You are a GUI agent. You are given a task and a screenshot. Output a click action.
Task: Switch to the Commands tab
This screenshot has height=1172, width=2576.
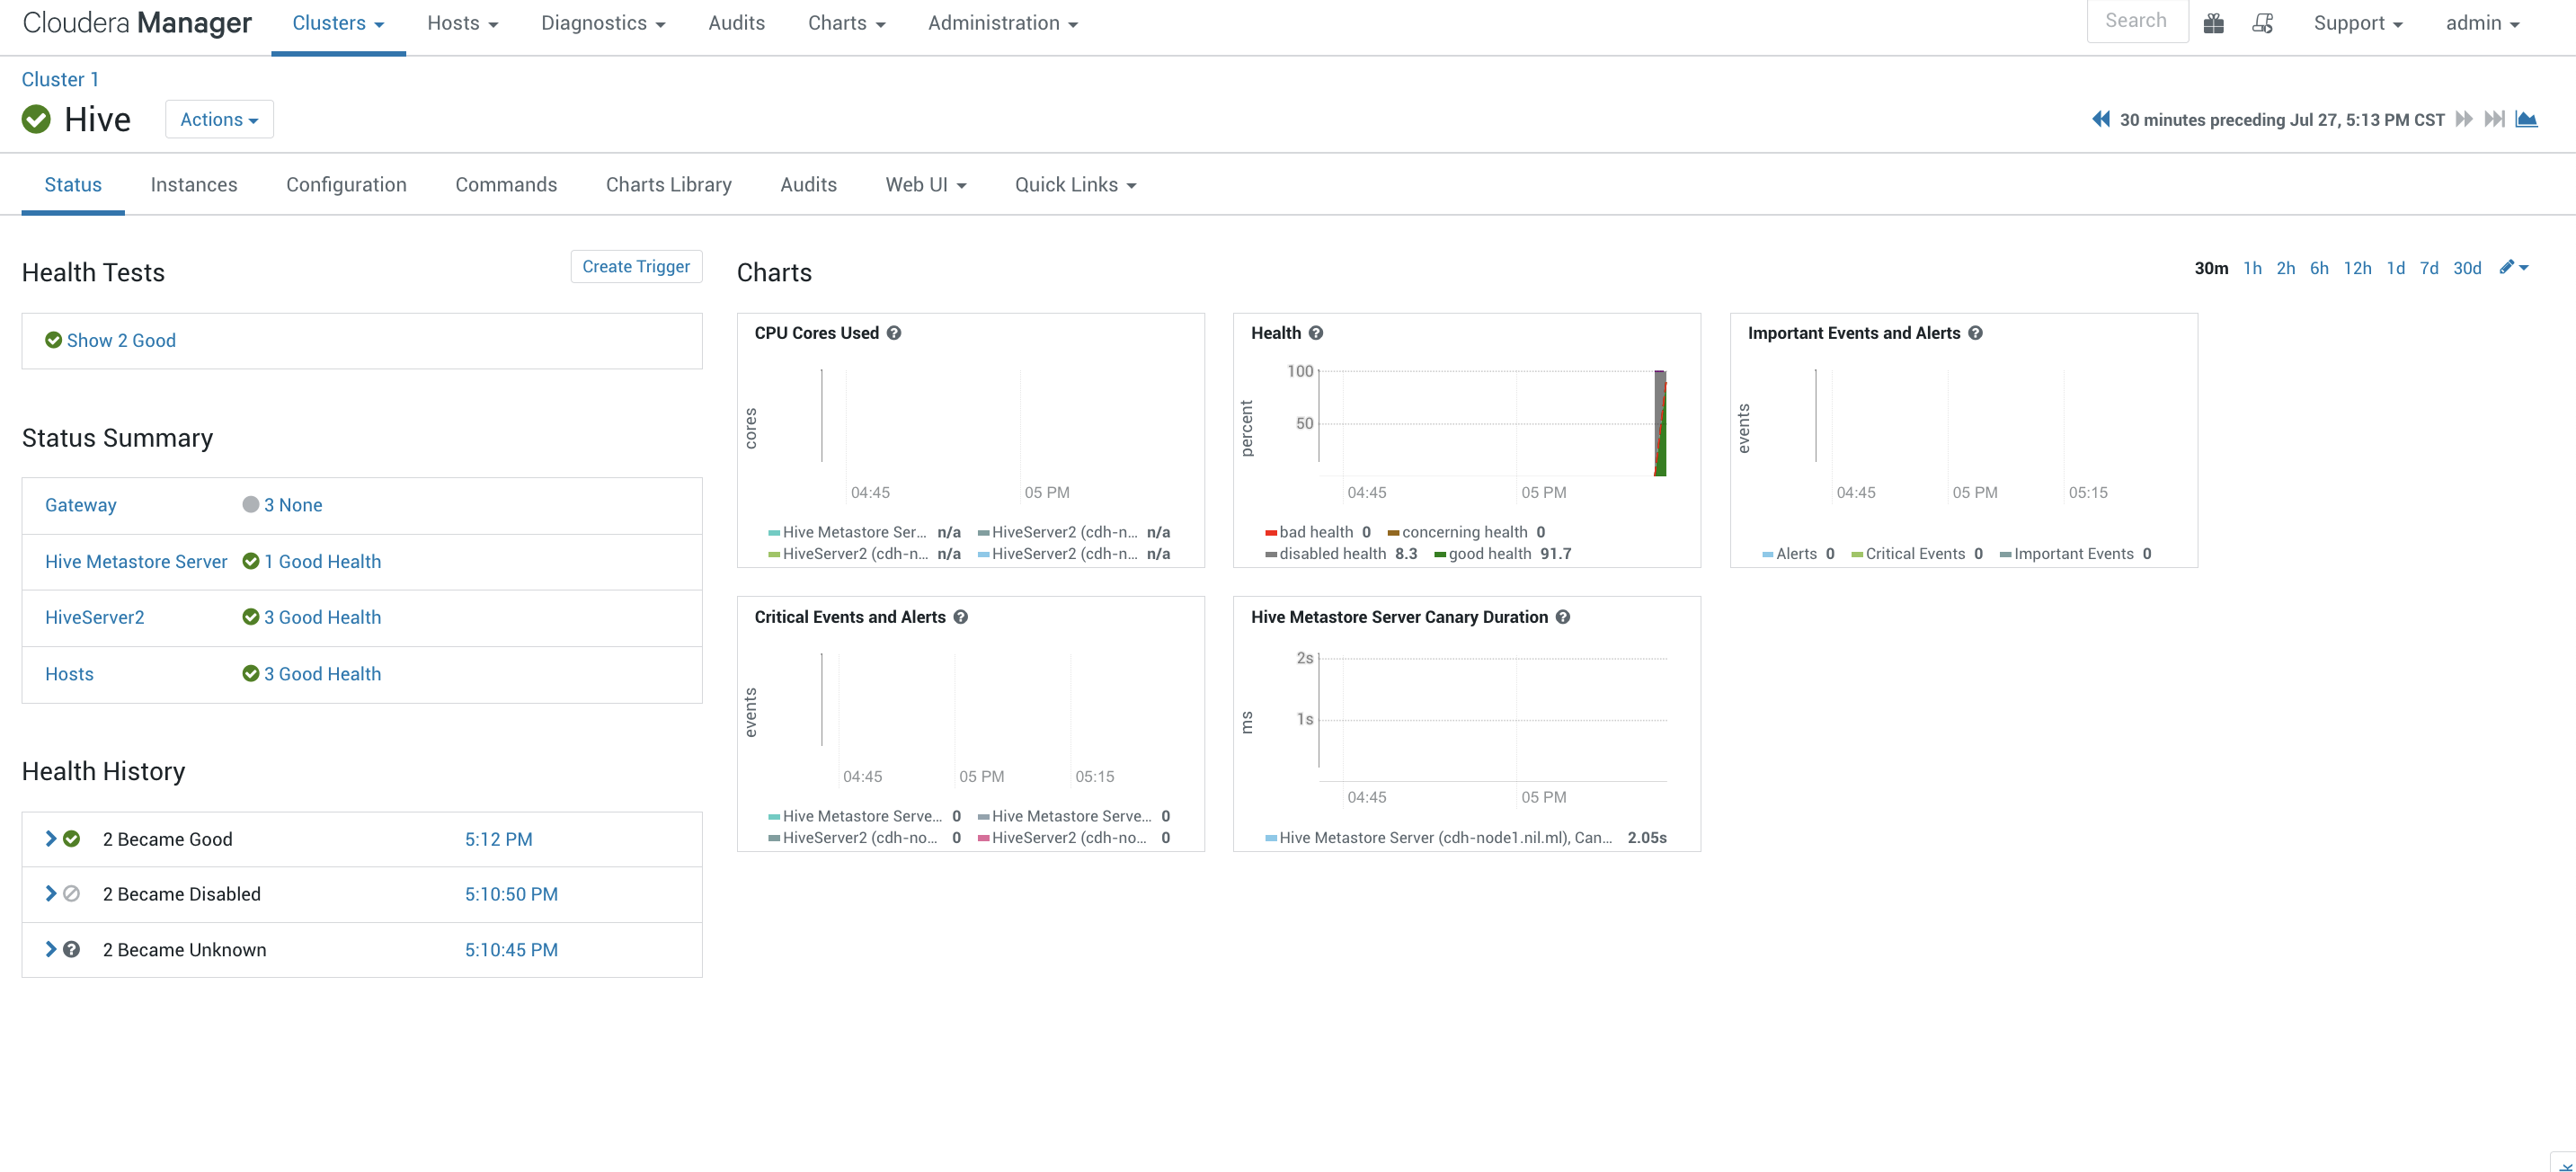click(x=506, y=185)
